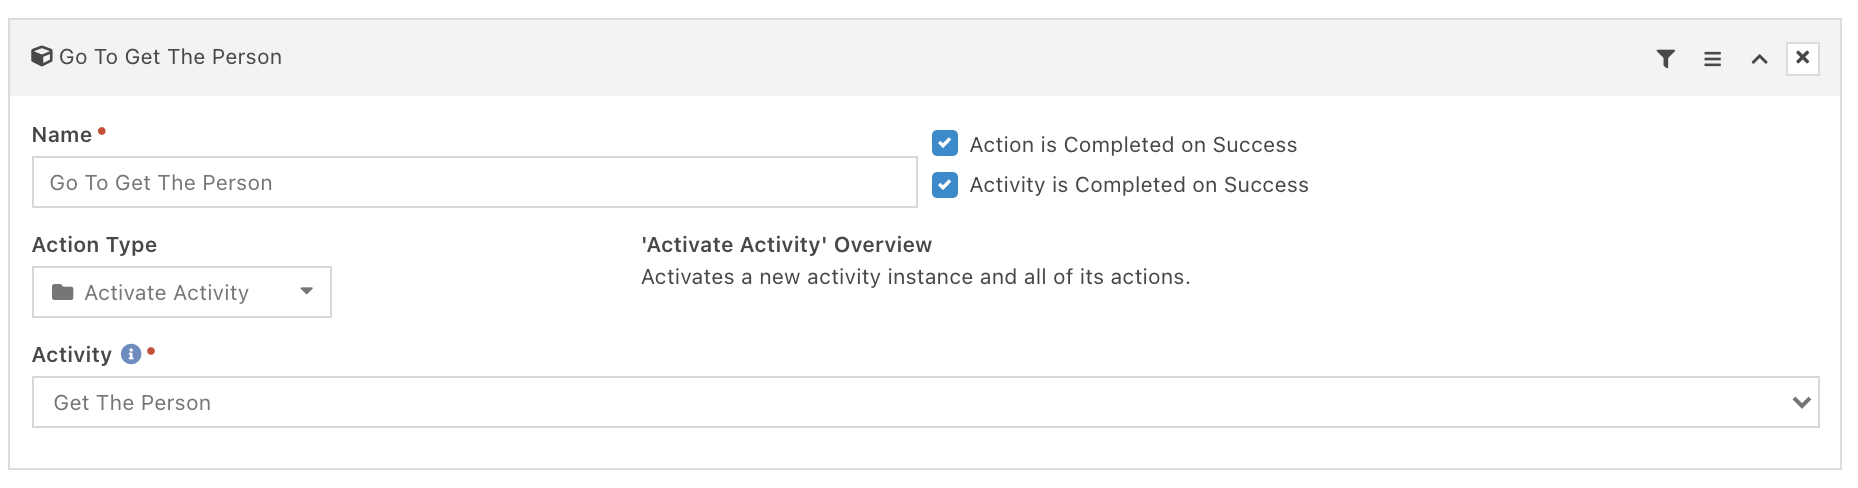Click the panel header title text
1858x488 pixels.
[170, 57]
